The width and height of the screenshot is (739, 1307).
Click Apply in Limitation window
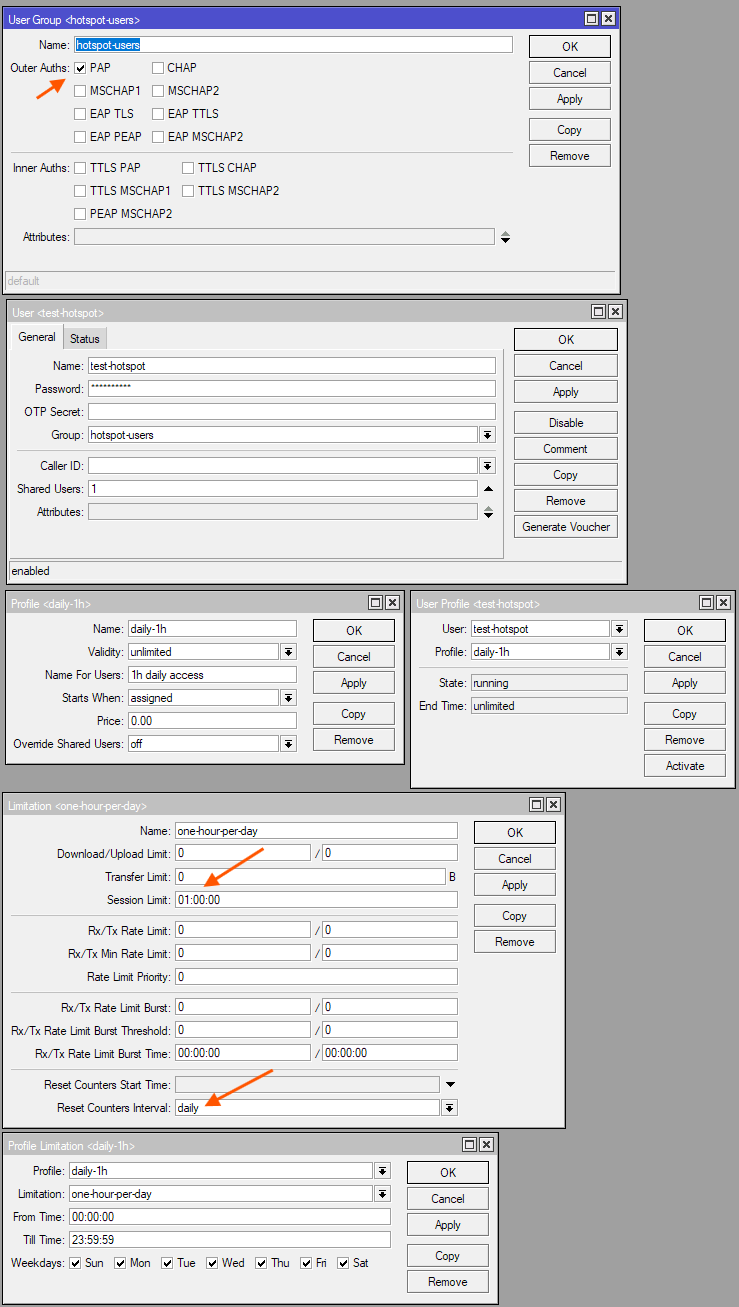click(515, 885)
